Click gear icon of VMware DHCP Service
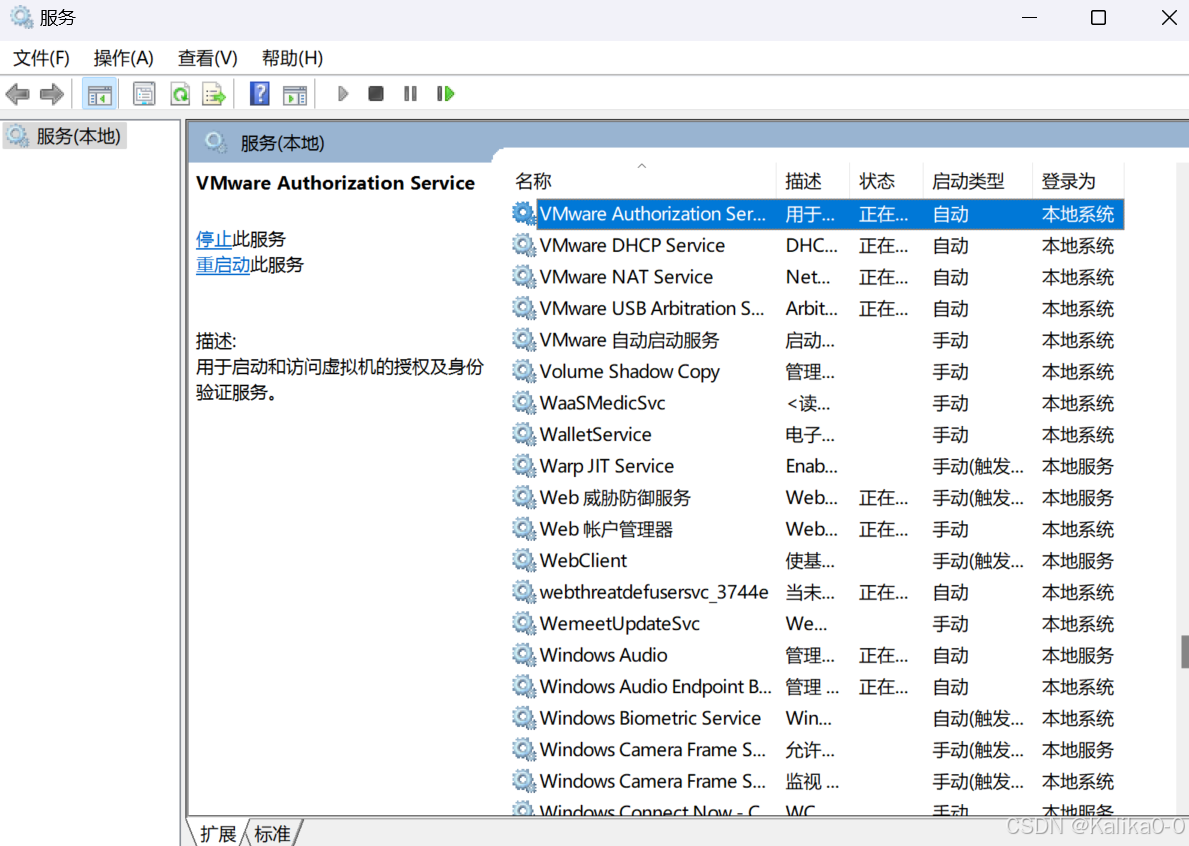This screenshot has width=1189, height=846. 523,245
